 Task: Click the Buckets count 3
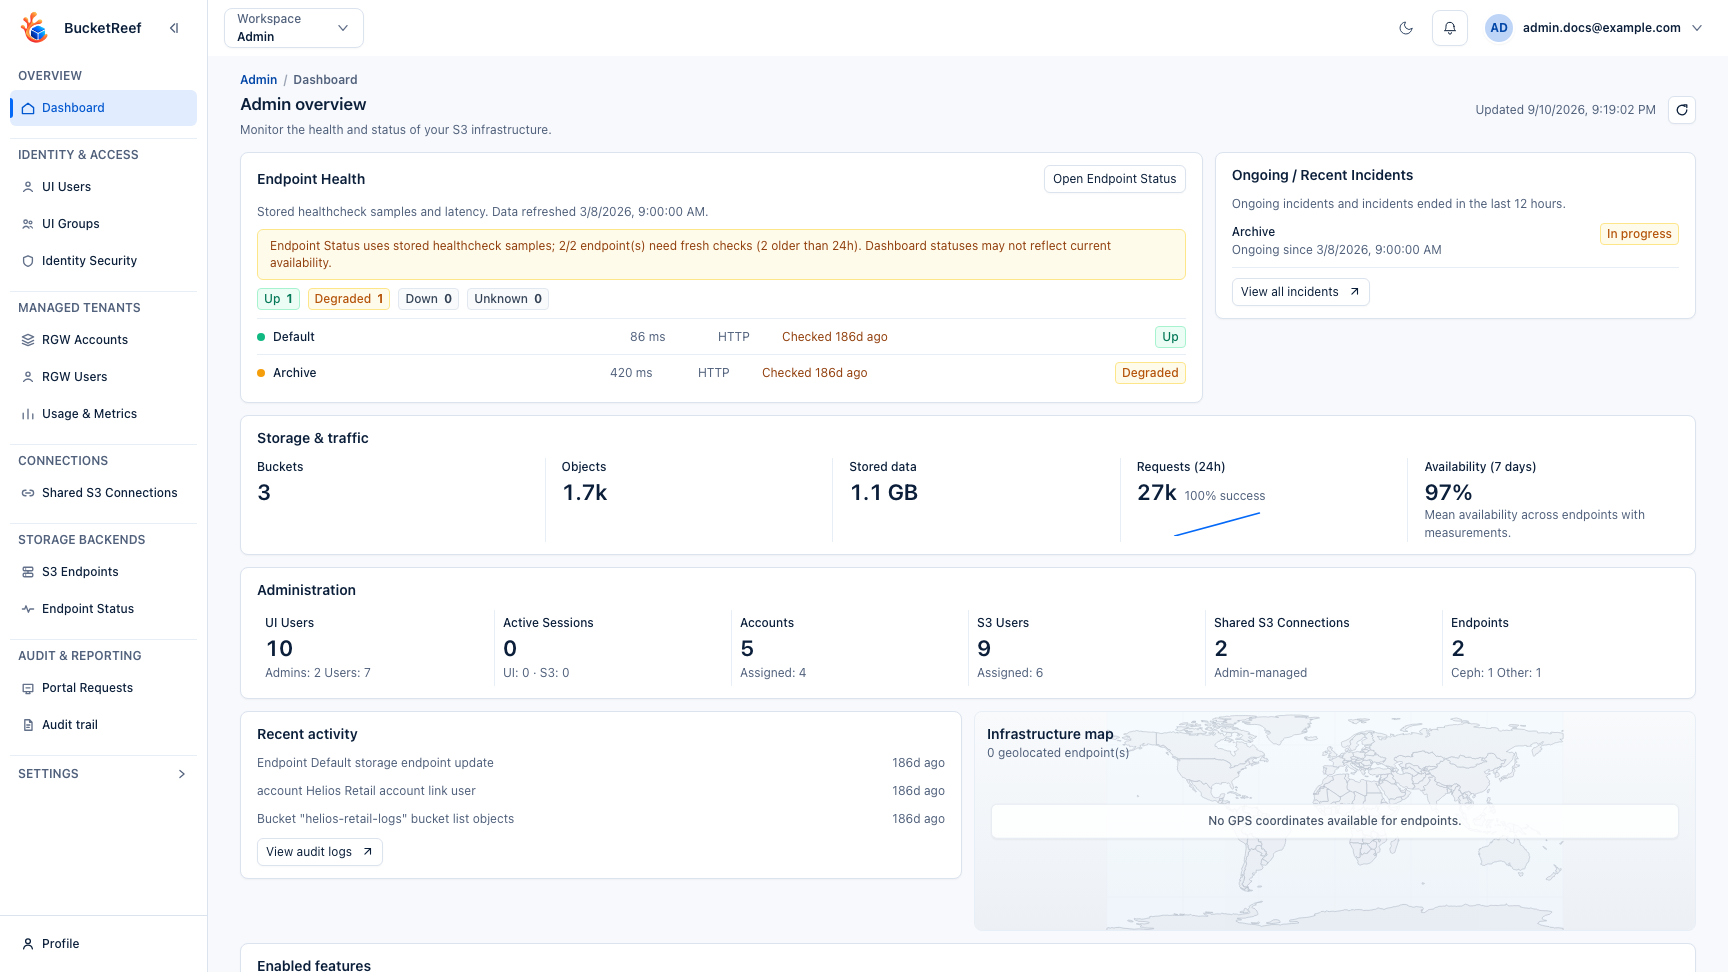tap(264, 493)
